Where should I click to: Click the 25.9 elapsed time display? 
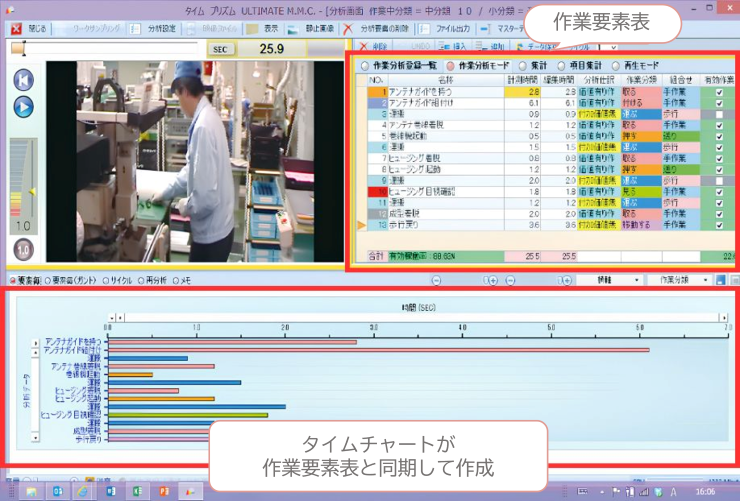272,49
